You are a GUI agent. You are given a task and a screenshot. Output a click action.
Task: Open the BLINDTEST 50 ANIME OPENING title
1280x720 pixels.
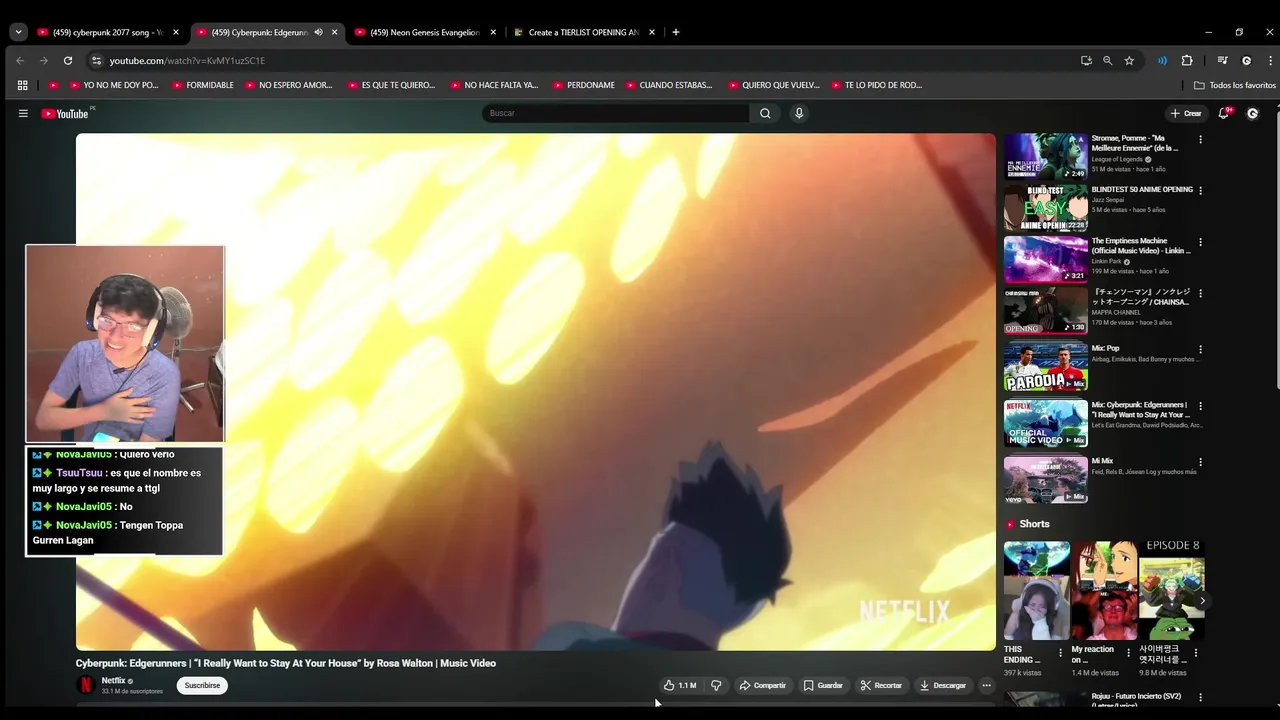pyautogui.click(x=1142, y=189)
